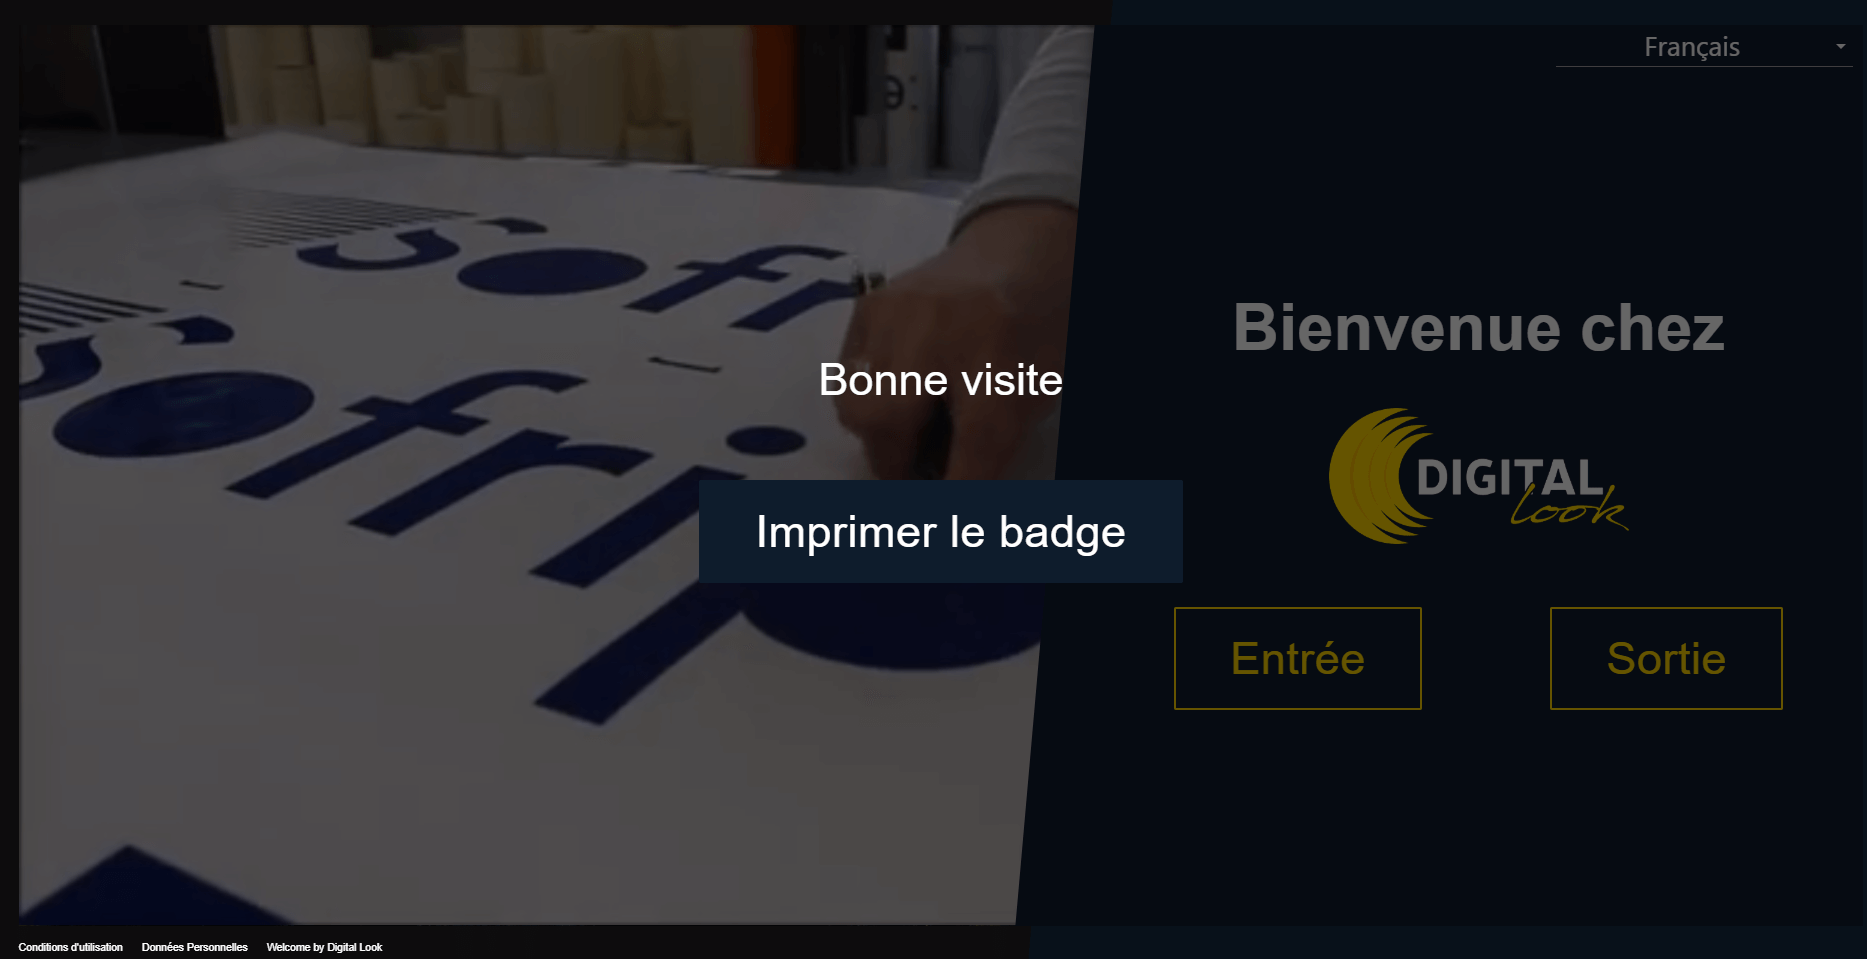Image resolution: width=1867 pixels, height=959 pixels.
Task: Select the Sortie button
Action: click(x=1666, y=658)
